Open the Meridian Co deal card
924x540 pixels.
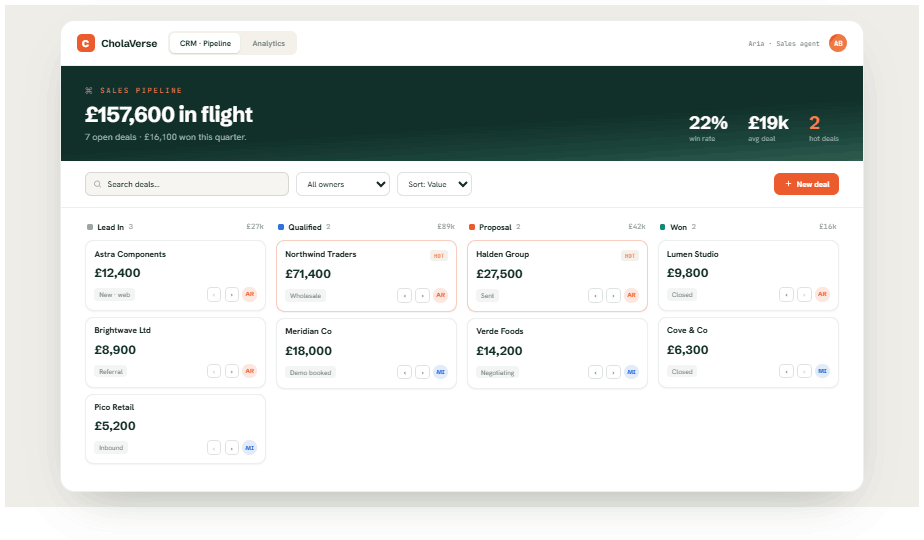click(x=367, y=354)
